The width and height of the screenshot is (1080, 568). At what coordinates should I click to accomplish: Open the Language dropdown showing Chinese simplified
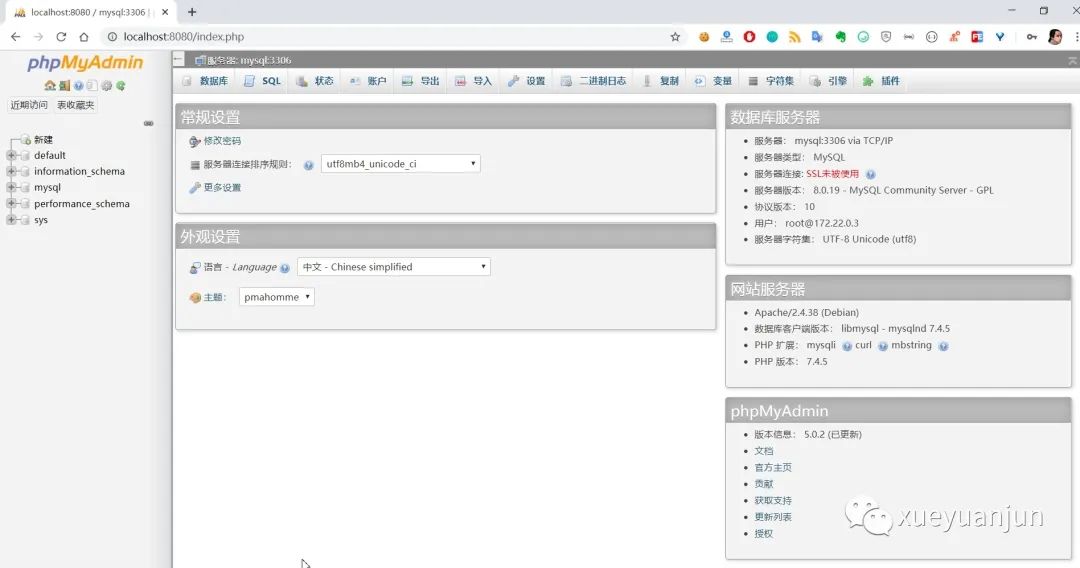[393, 266]
